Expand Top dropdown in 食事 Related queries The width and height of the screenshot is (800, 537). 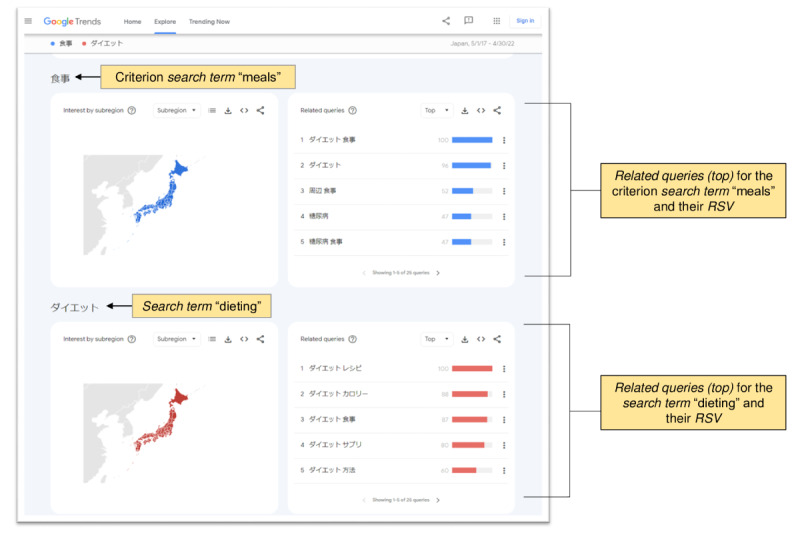[435, 111]
